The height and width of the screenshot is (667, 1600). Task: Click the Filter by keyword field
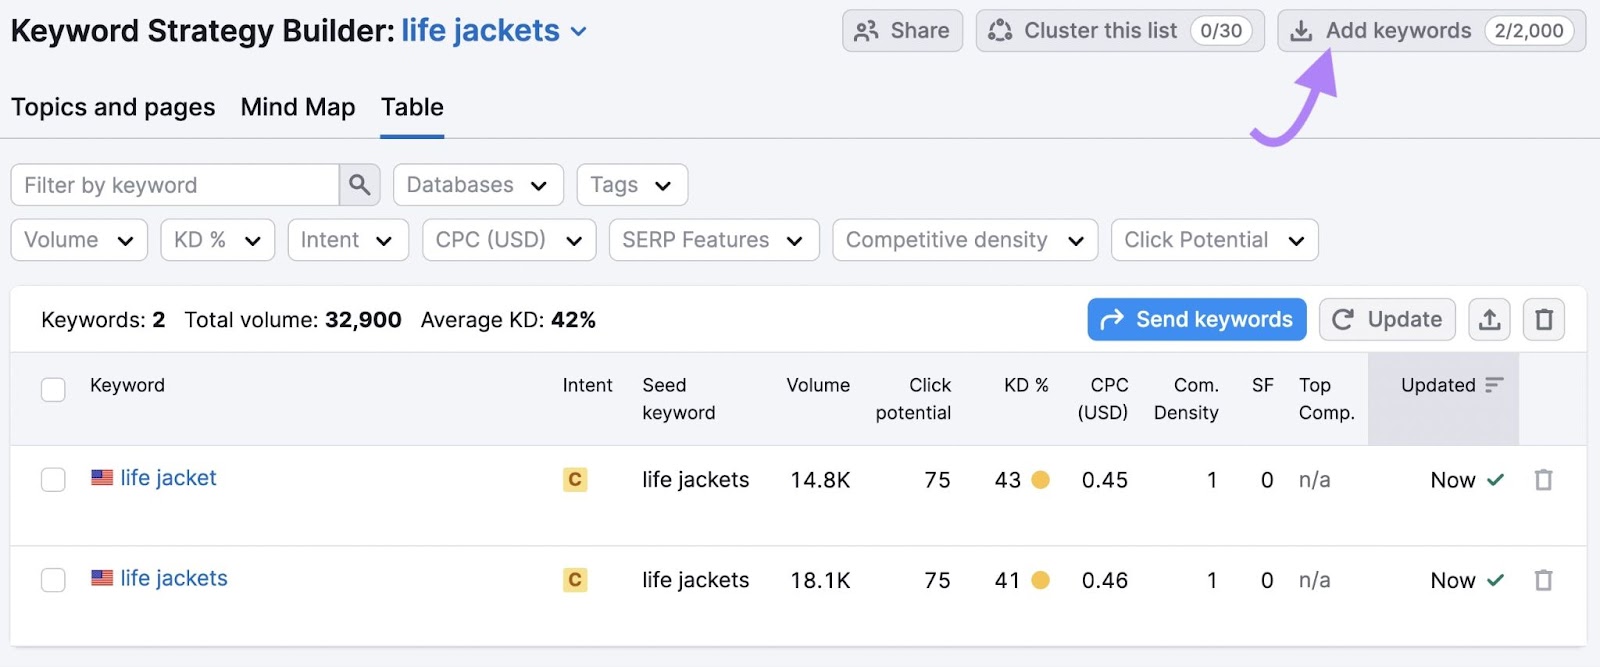tap(175, 185)
